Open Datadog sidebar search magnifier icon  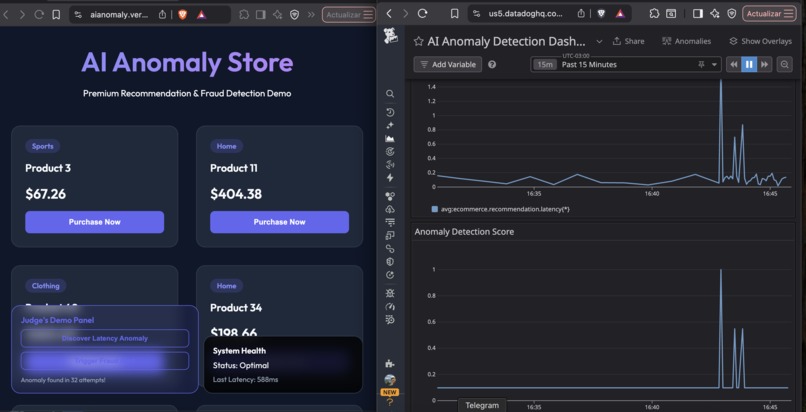pyautogui.click(x=390, y=94)
